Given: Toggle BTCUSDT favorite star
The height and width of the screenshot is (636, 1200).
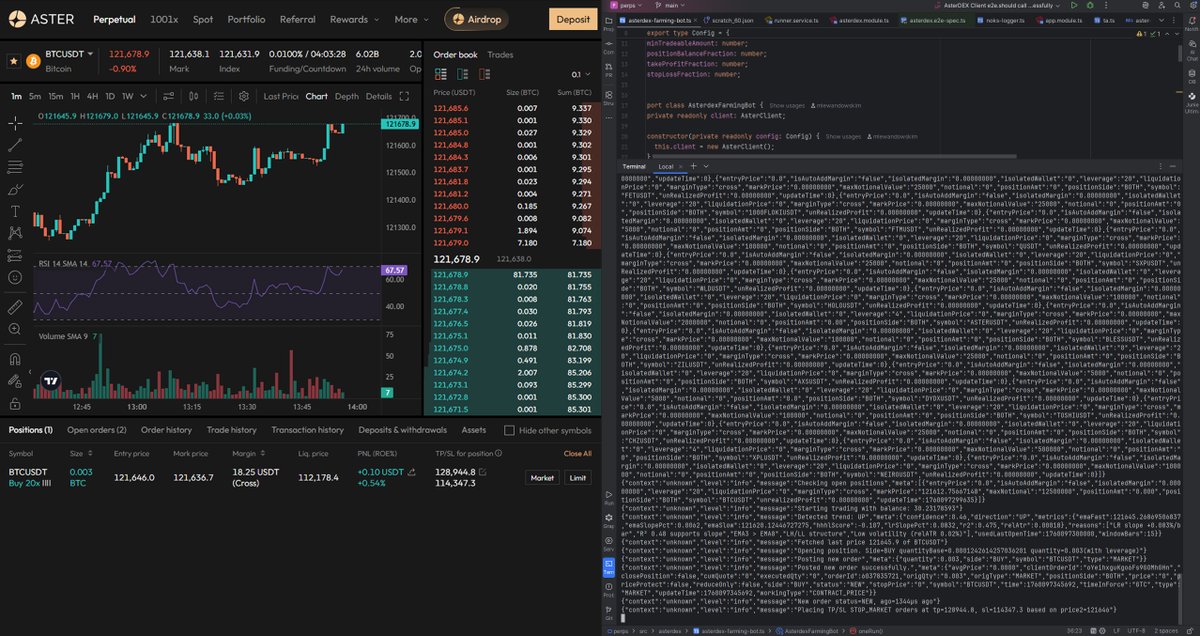Looking at the screenshot, I should click(x=13, y=61).
